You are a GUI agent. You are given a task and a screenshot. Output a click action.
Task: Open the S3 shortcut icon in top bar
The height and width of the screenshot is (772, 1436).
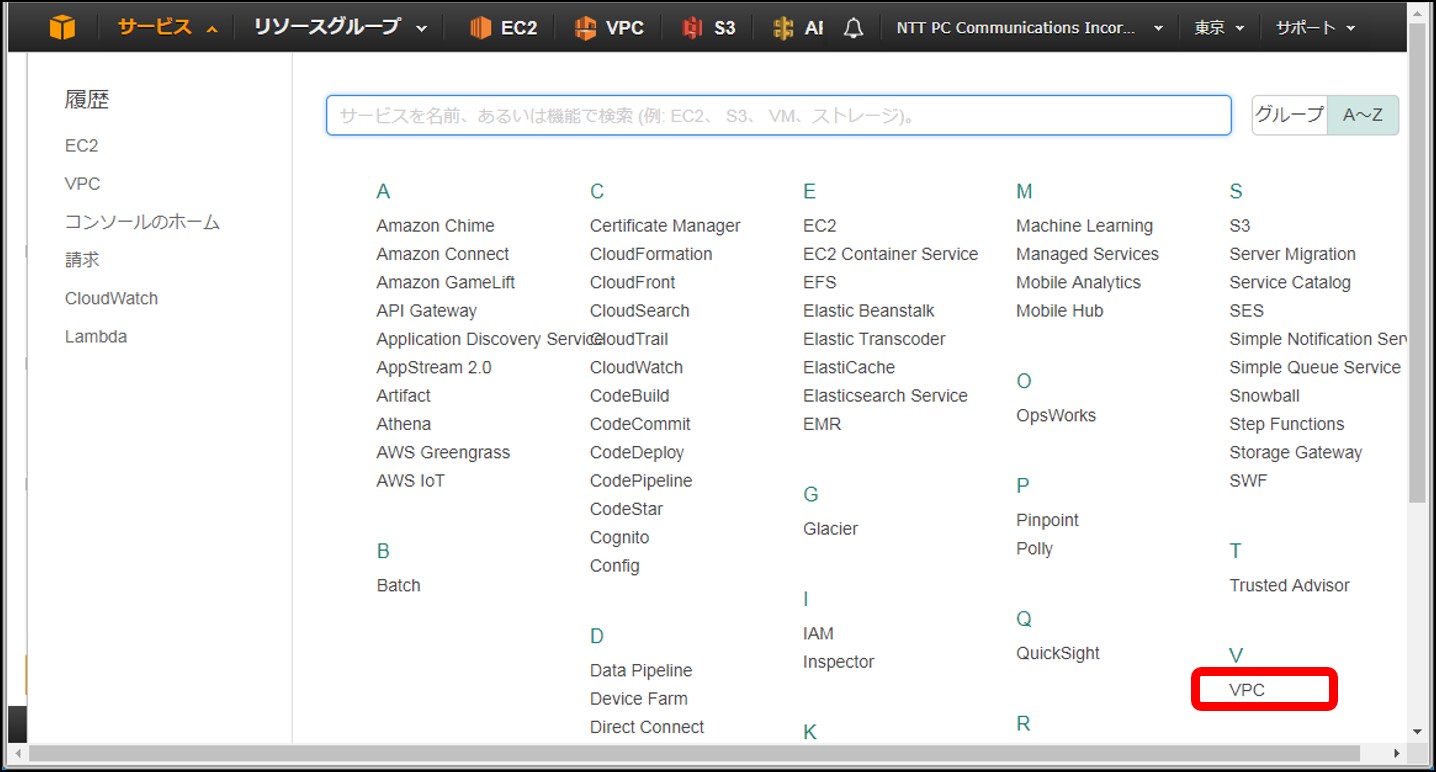tap(692, 28)
